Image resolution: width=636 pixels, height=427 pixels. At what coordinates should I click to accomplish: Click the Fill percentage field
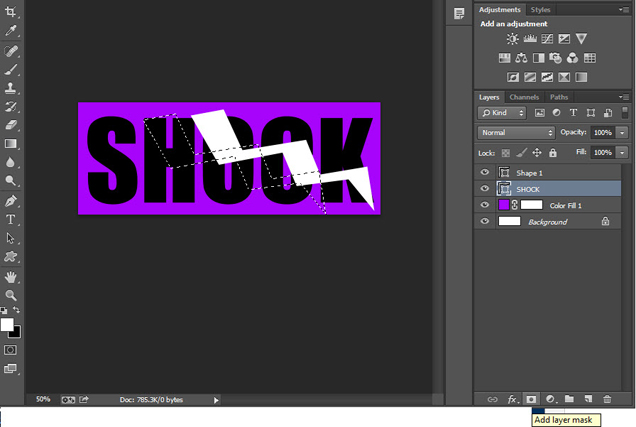coord(602,152)
